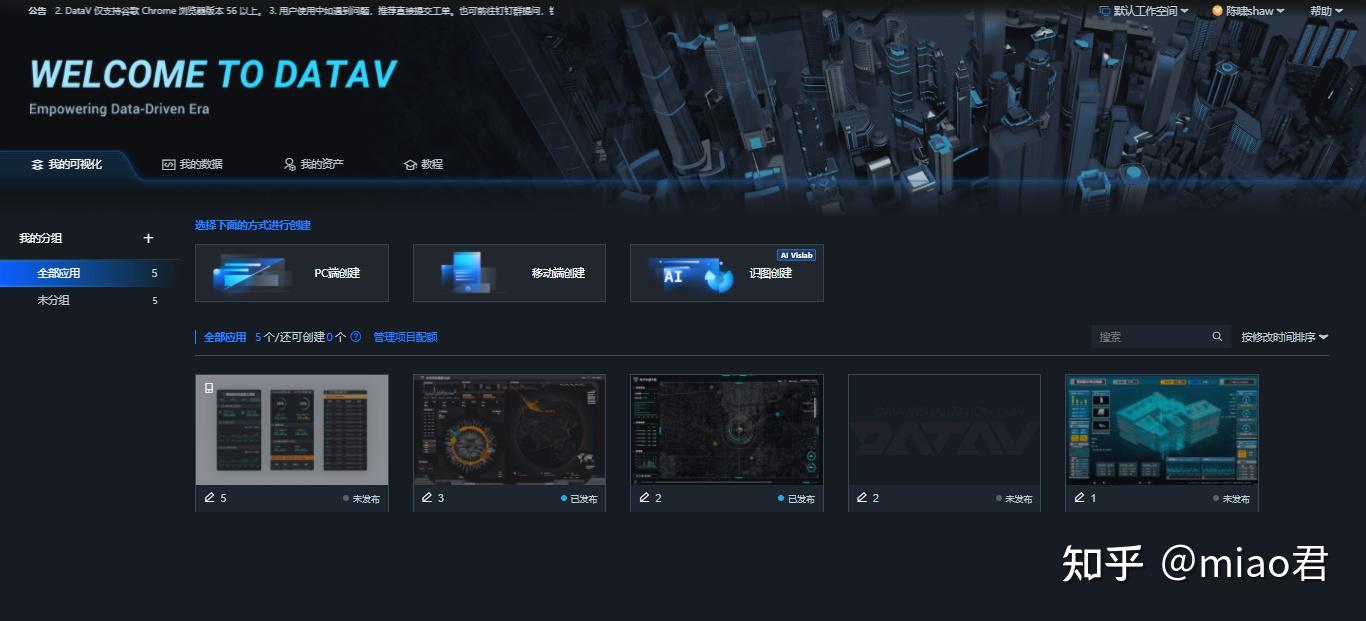The width and height of the screenshot is (1366, 621).
Task: Click the user avatar next to 陈味shaw
Action: coord(1218,11)
